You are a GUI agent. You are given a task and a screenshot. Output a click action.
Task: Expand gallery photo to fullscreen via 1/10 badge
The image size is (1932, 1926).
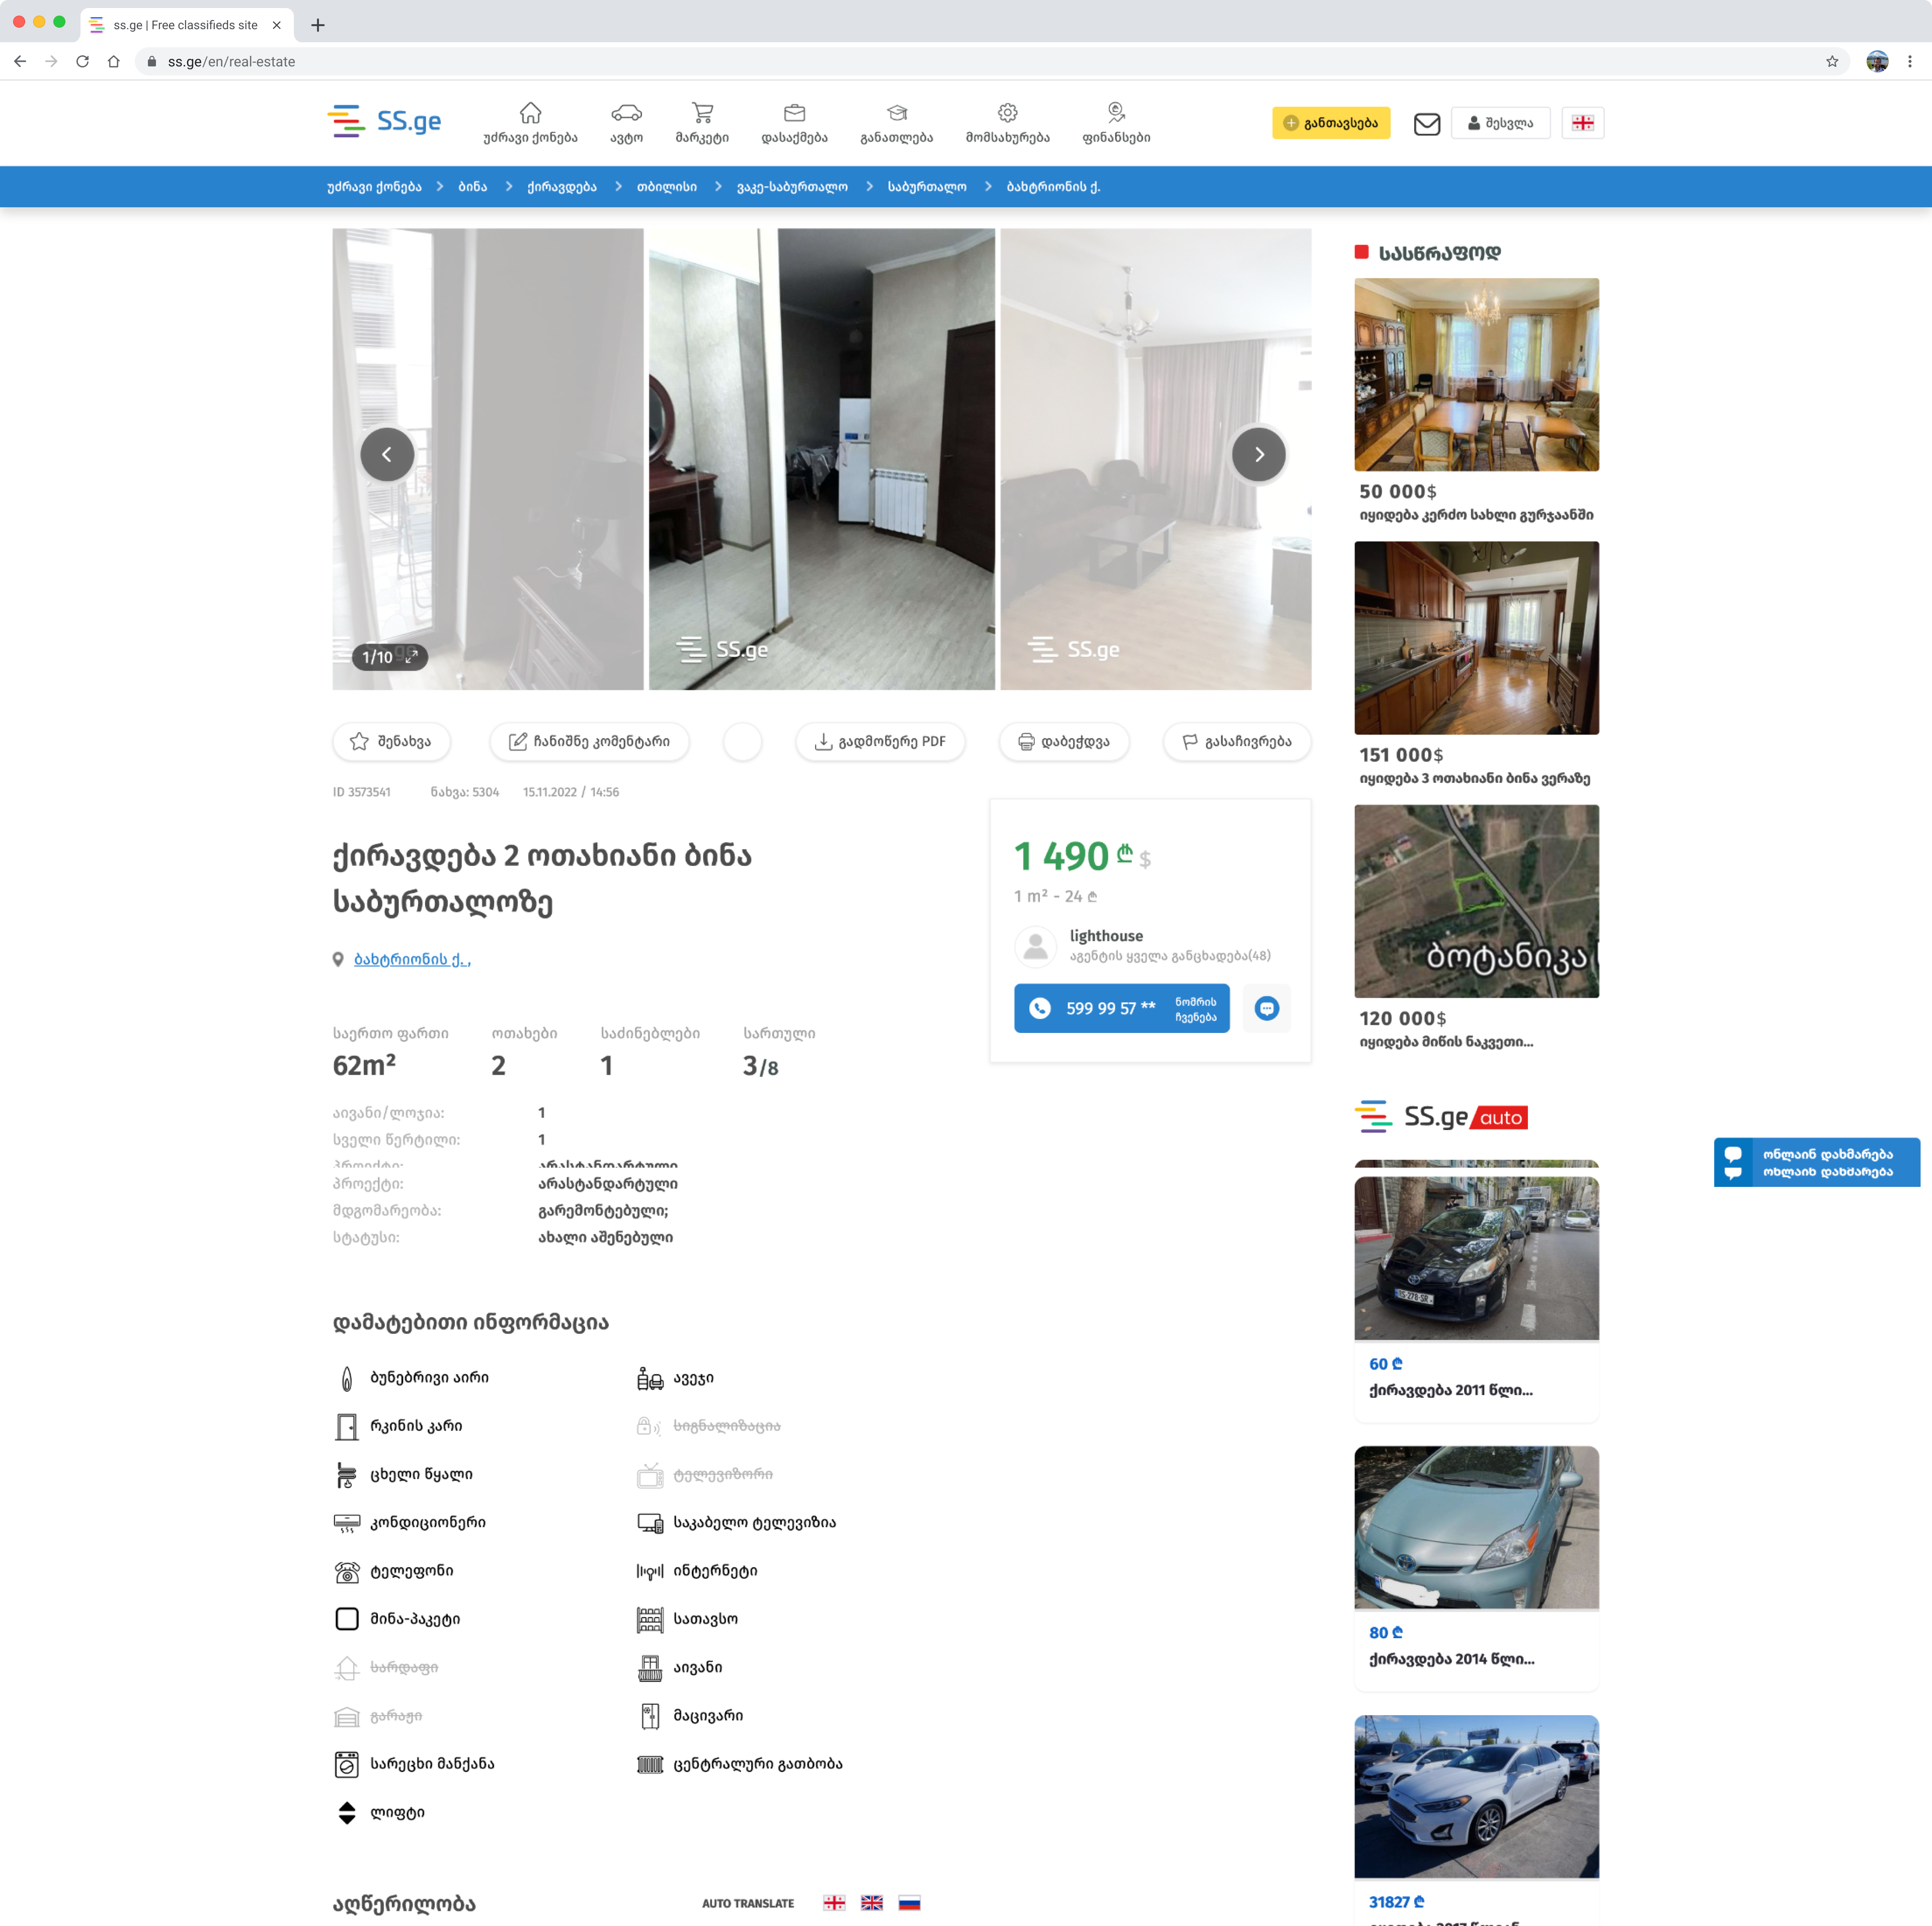click(390, 657)
